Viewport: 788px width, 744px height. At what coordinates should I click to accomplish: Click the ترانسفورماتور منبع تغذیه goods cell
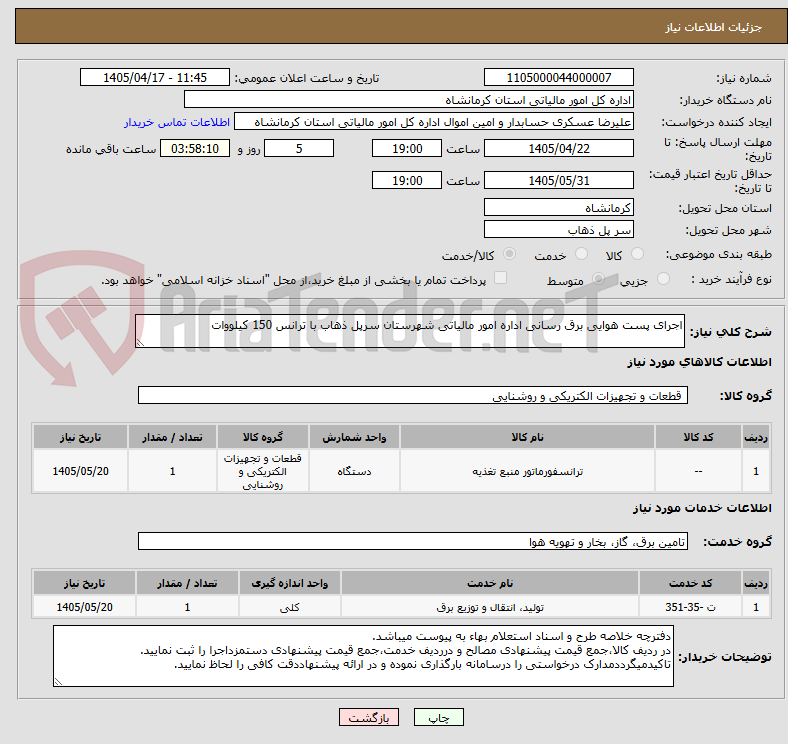[x=527, y=471]
